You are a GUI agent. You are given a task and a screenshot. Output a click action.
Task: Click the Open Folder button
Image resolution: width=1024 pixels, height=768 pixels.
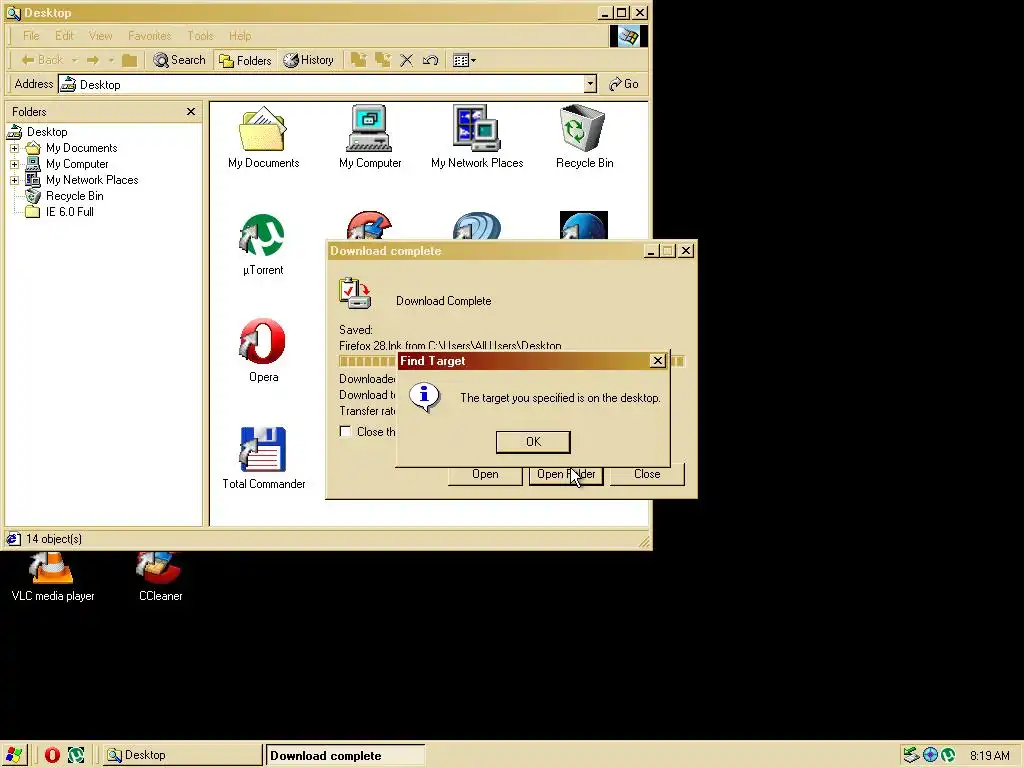(x=566, y=475)
